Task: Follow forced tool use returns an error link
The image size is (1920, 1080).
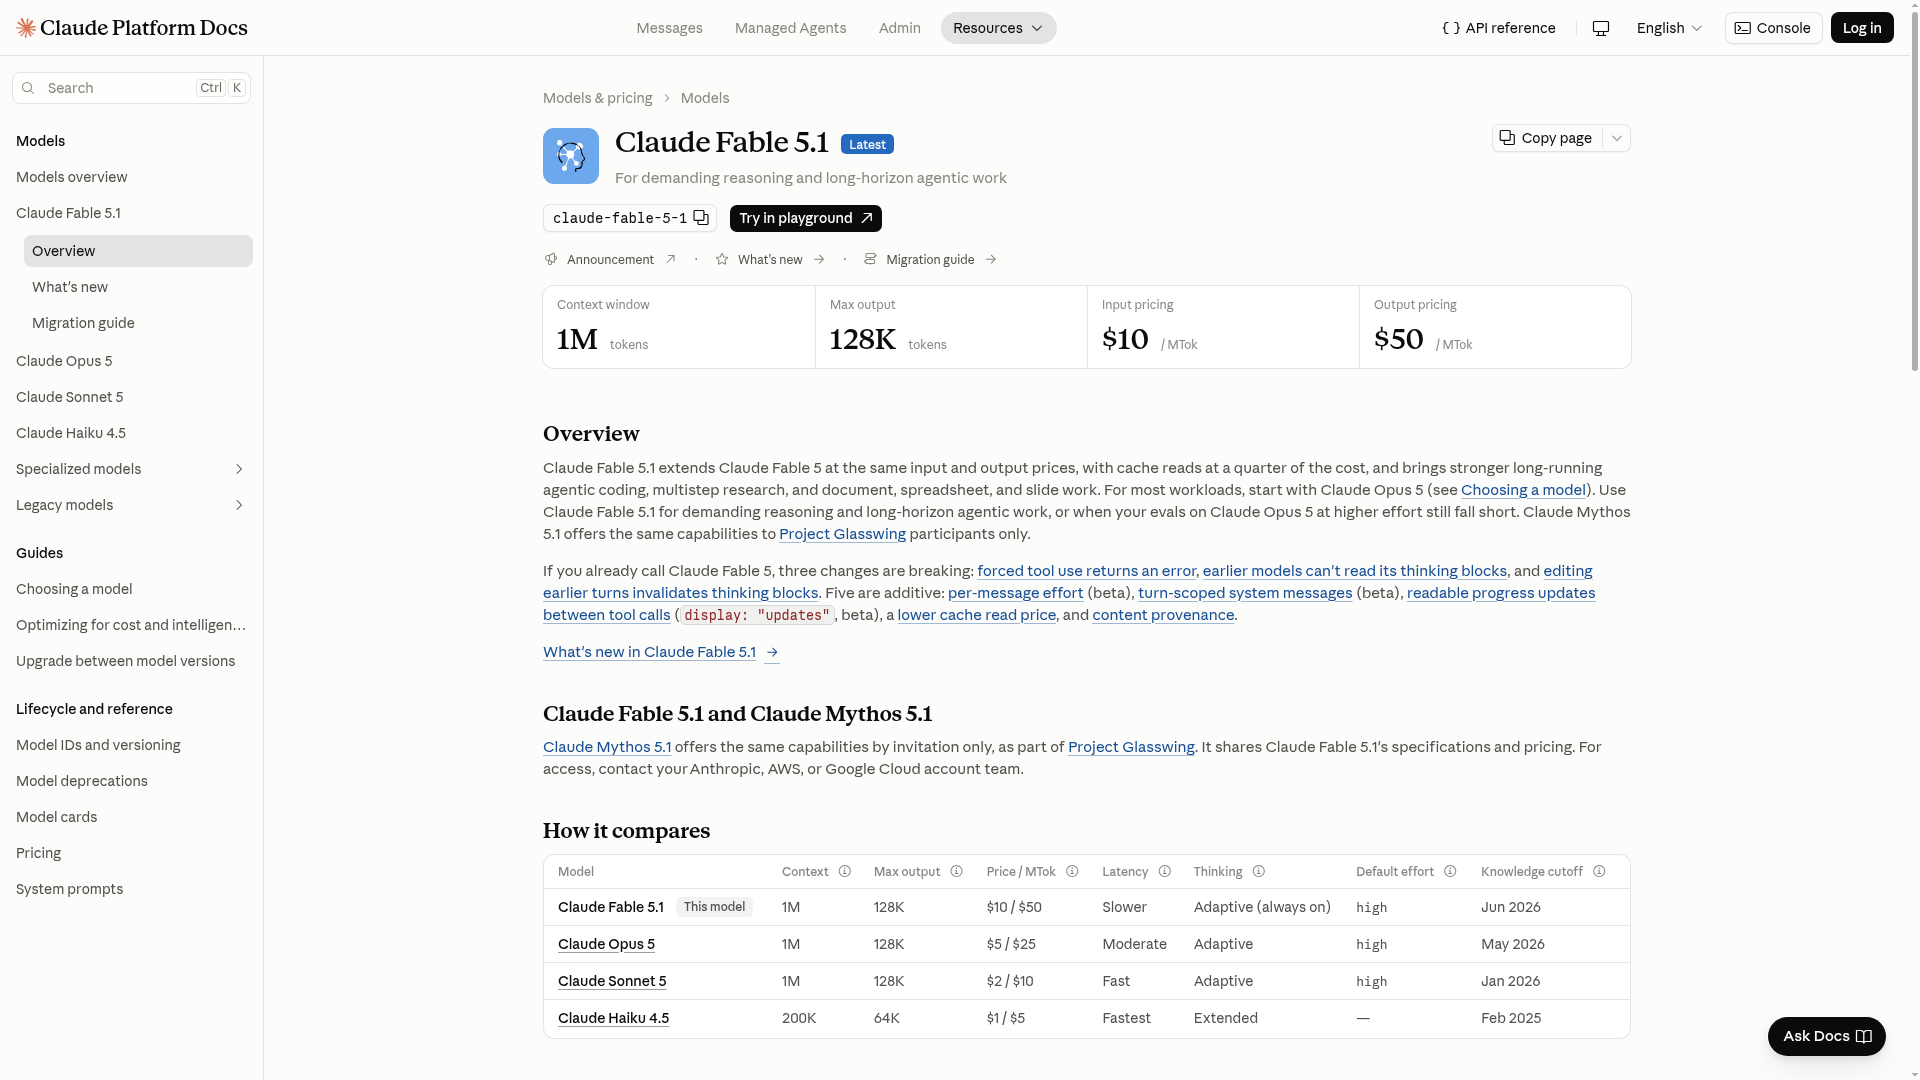Action: [x=1086, y=571]
